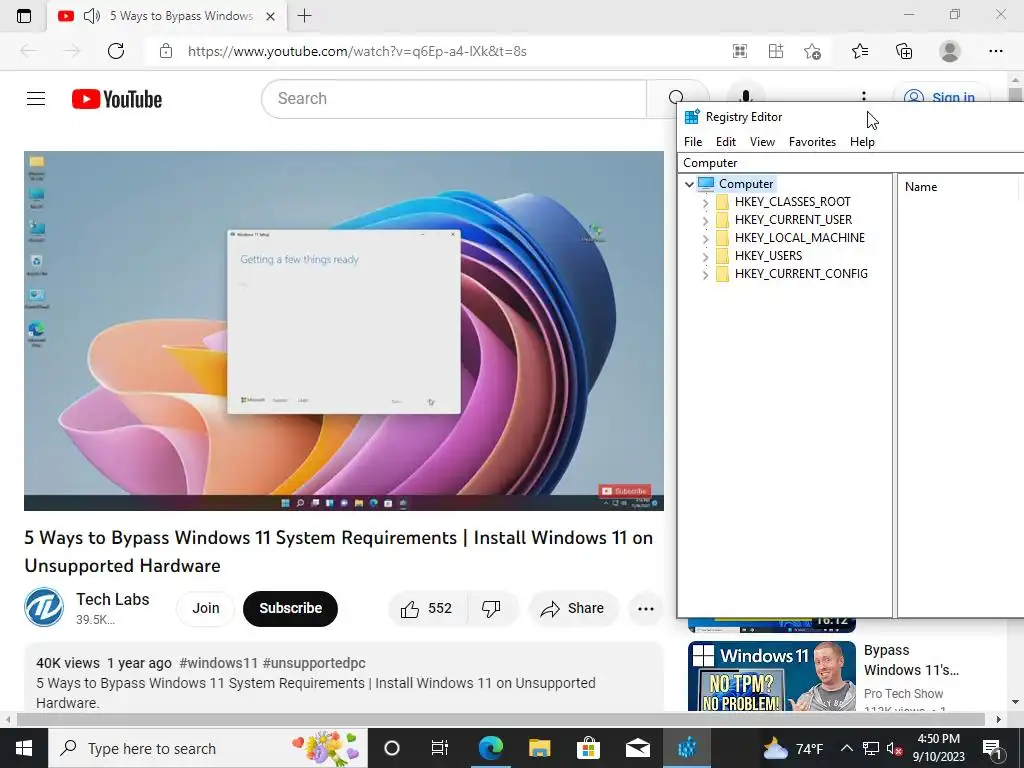Image resolution: width=1024 pixels, height=768 pixels.
Task: Open the notification center icon
Action: click(x=992, y=748)
